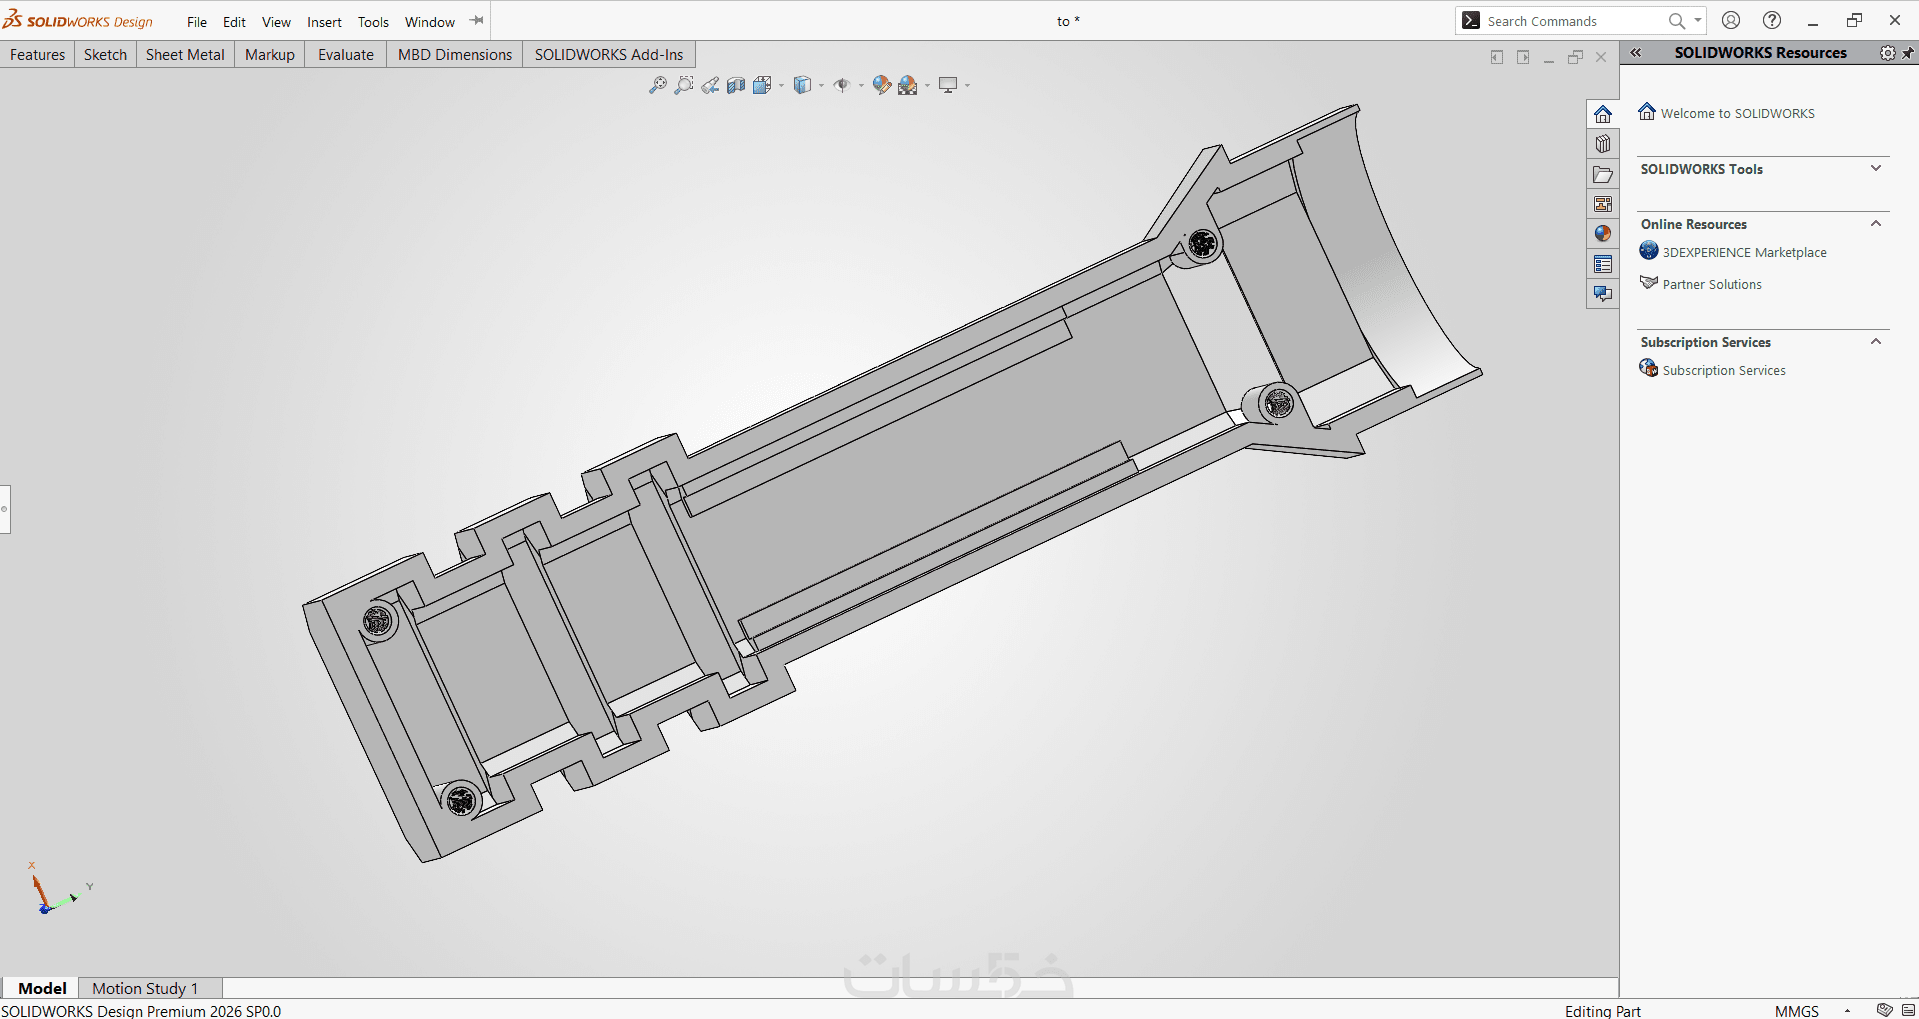Click the Zoom to Fit icon
This screenshot has height=1019, width=1919.
(x=657, y=85)
